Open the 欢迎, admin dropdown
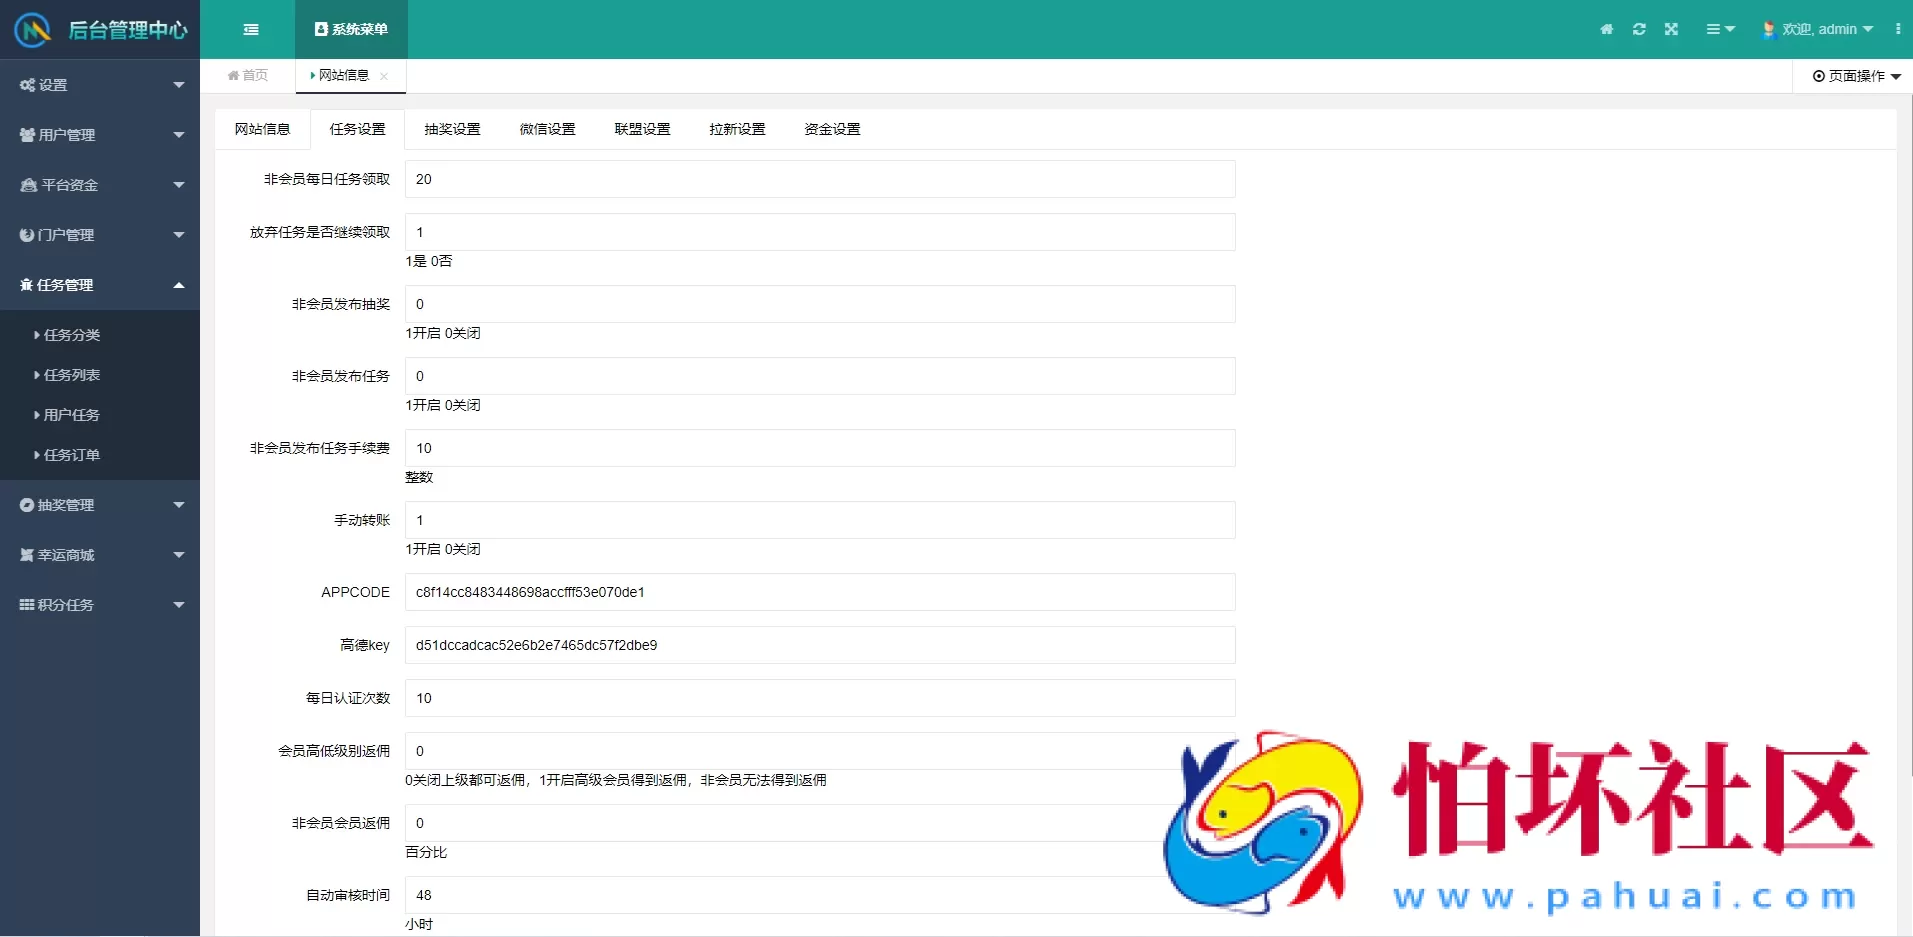Screen dimensions: 1913x937 tap(1817, 29)
